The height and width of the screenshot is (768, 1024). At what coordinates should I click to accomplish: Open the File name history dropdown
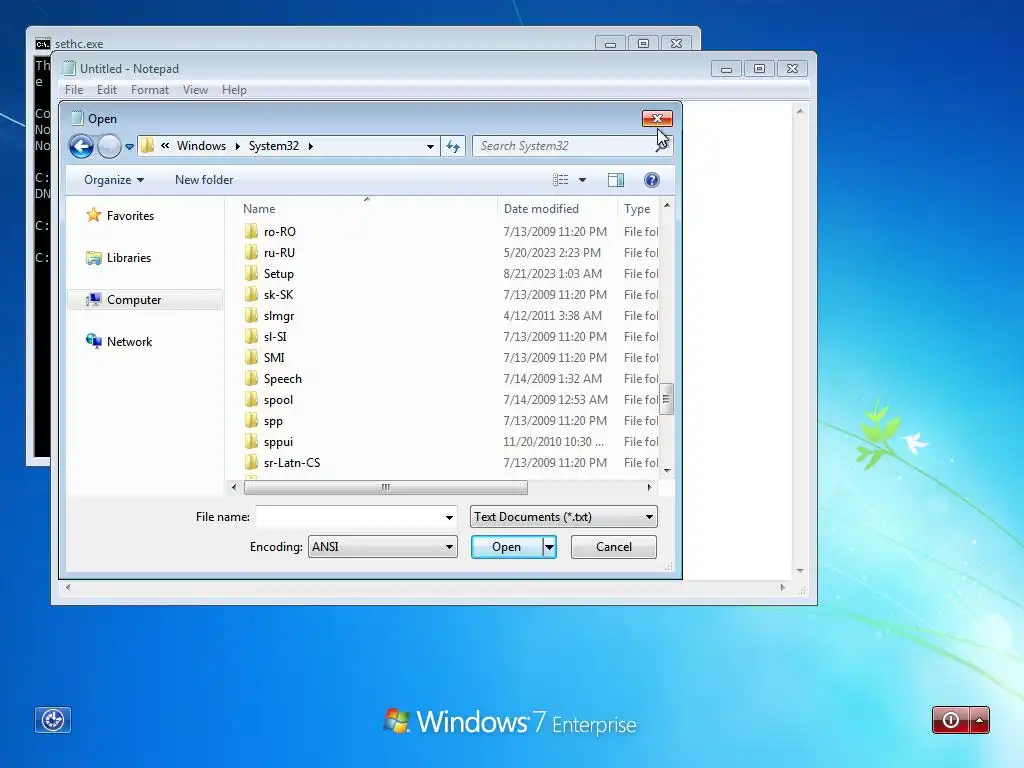tap(449, 517)
